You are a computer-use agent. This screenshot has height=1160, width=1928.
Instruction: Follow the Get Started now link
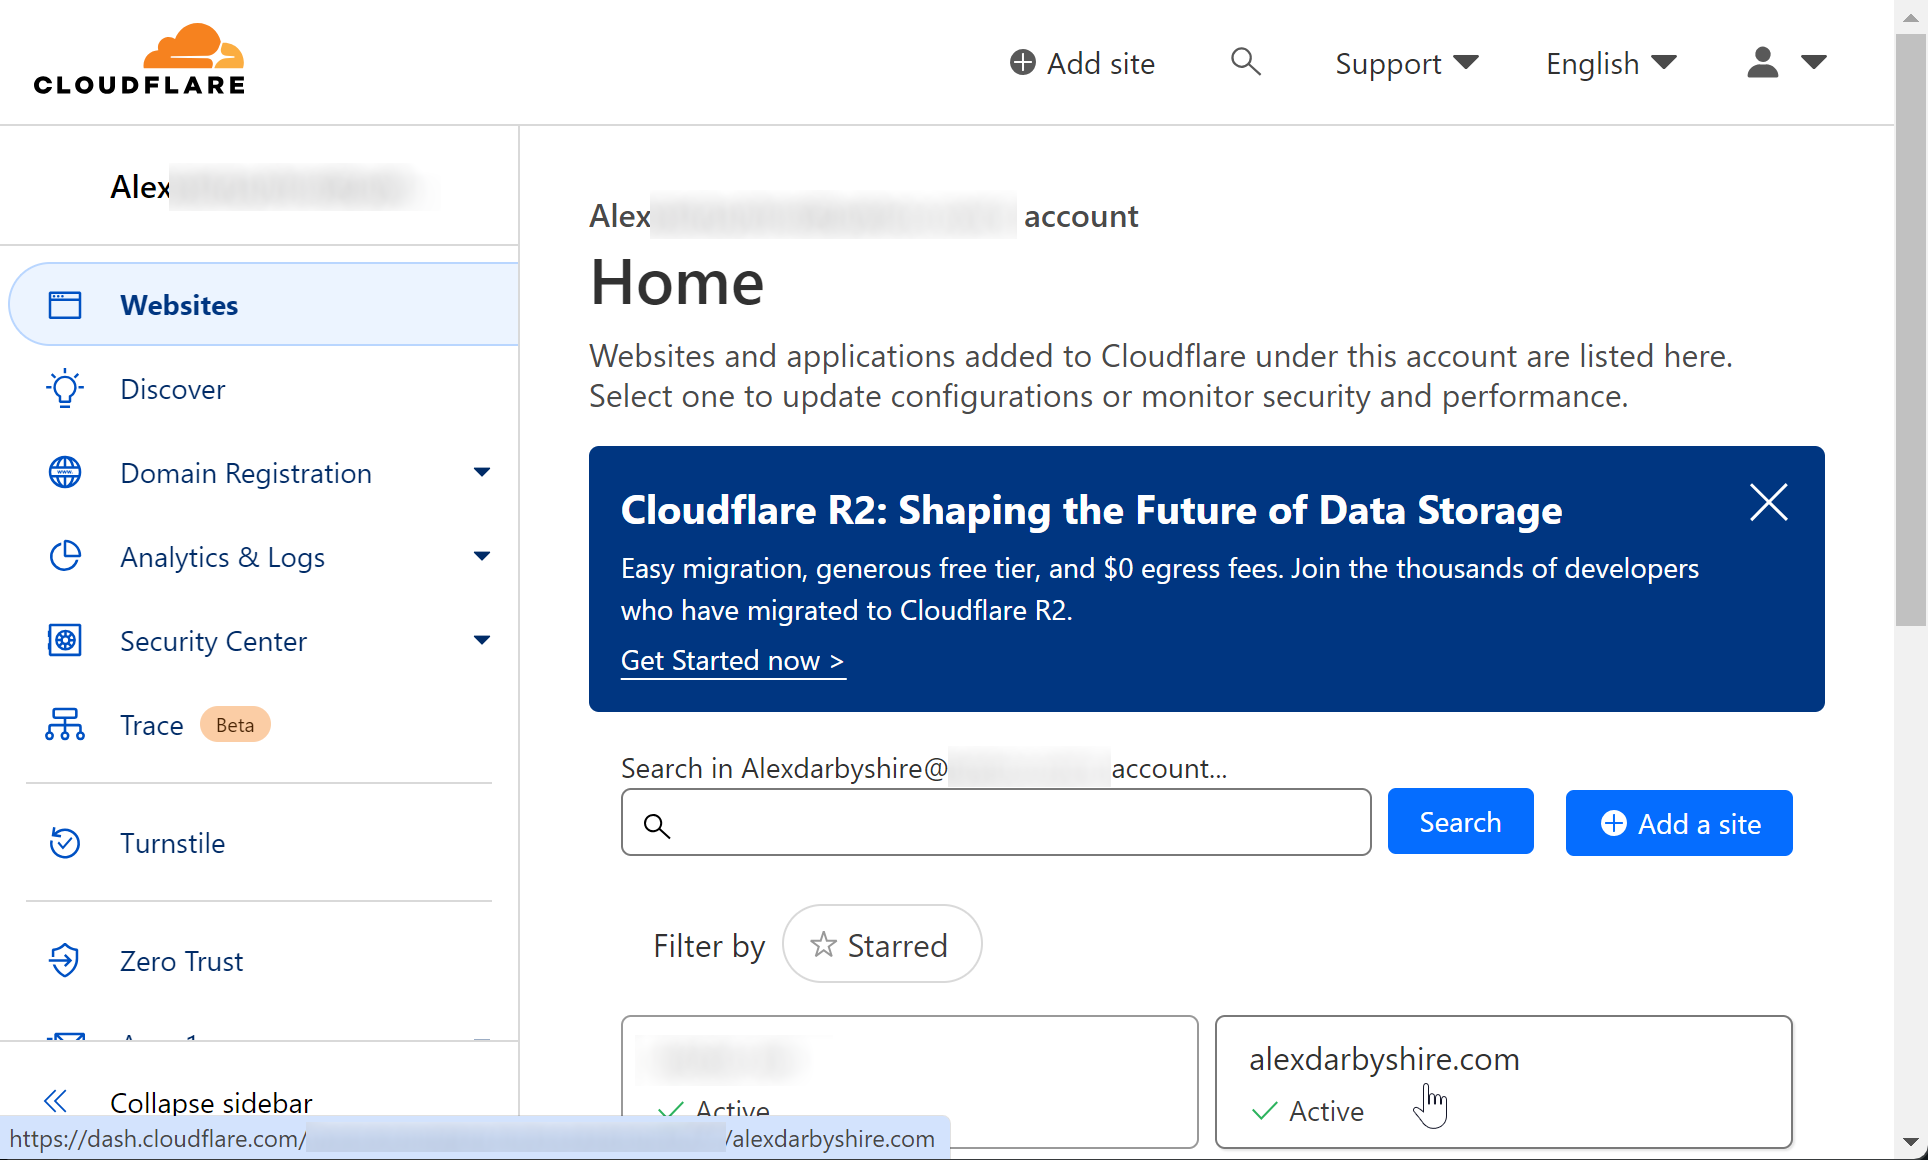pos(733,661)
